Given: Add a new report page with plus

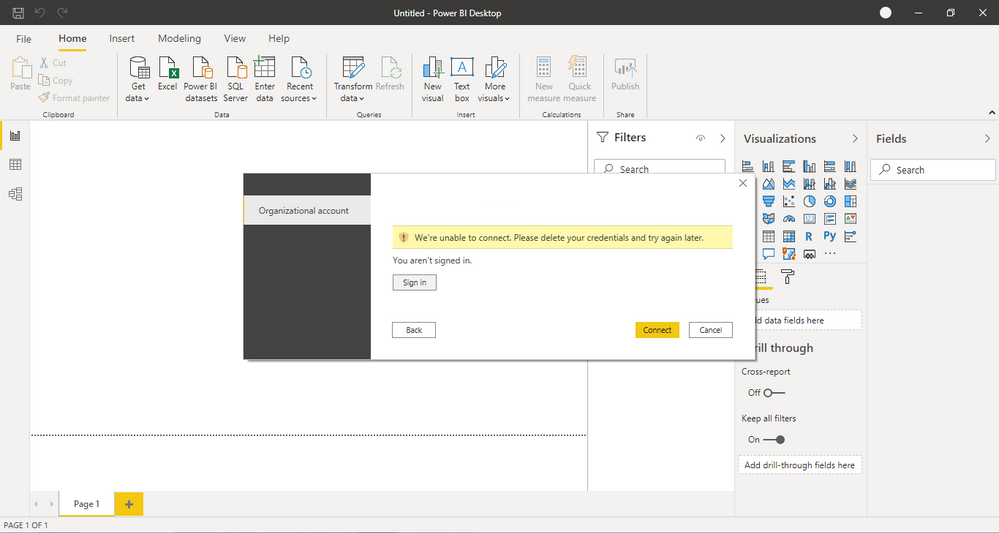Looking at the screenshot, I should tap(129, 504).
